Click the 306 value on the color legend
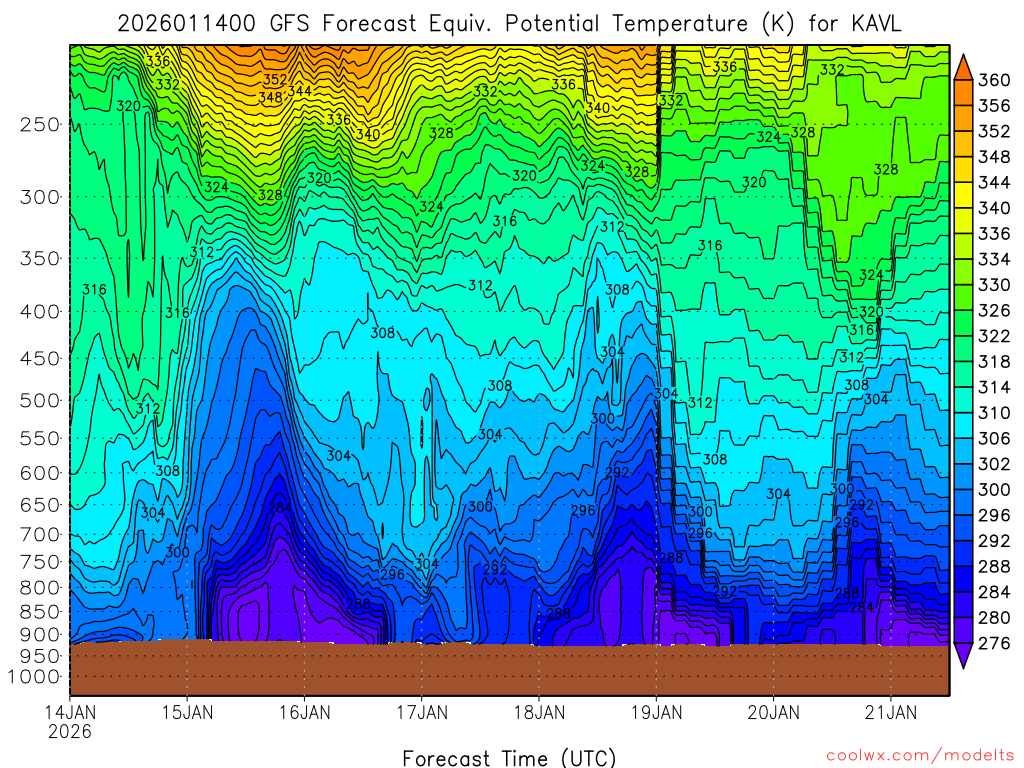The width and height of the screenshot is (1024, 768). click(x=994, y=438)
